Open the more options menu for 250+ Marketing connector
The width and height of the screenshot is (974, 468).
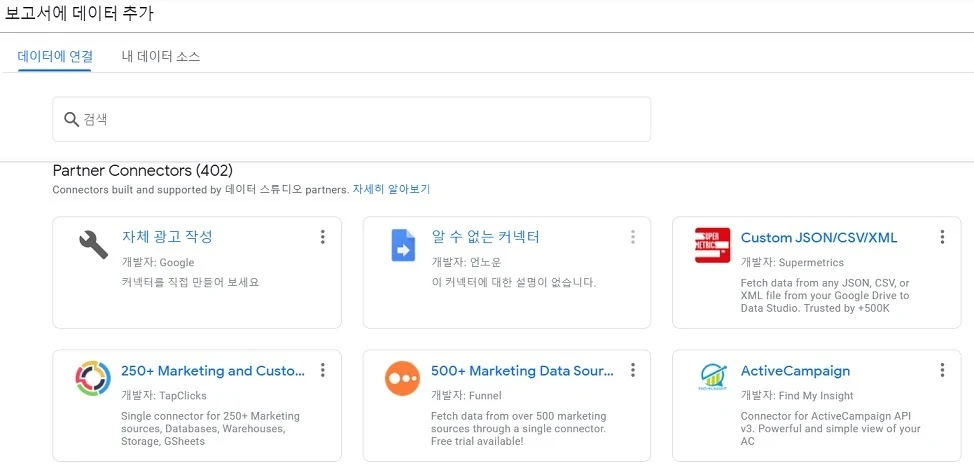322,370
